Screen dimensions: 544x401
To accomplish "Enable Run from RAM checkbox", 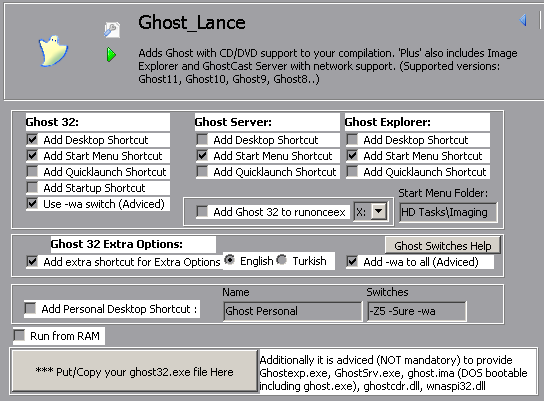I will 19,336.
